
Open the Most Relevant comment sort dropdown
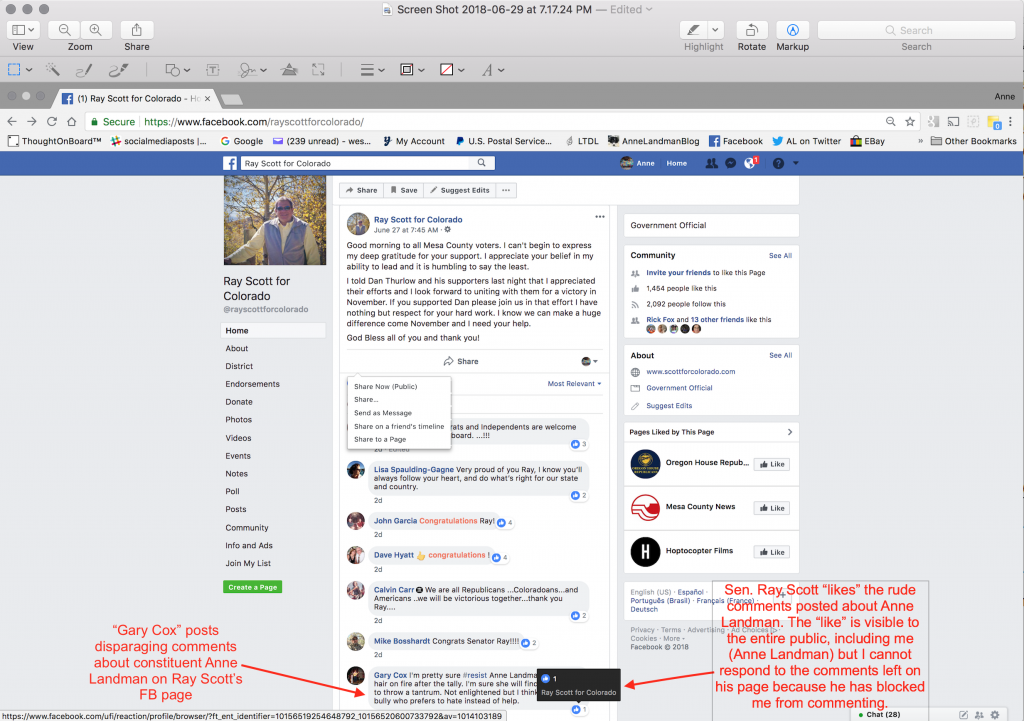(x=574, y=384)
